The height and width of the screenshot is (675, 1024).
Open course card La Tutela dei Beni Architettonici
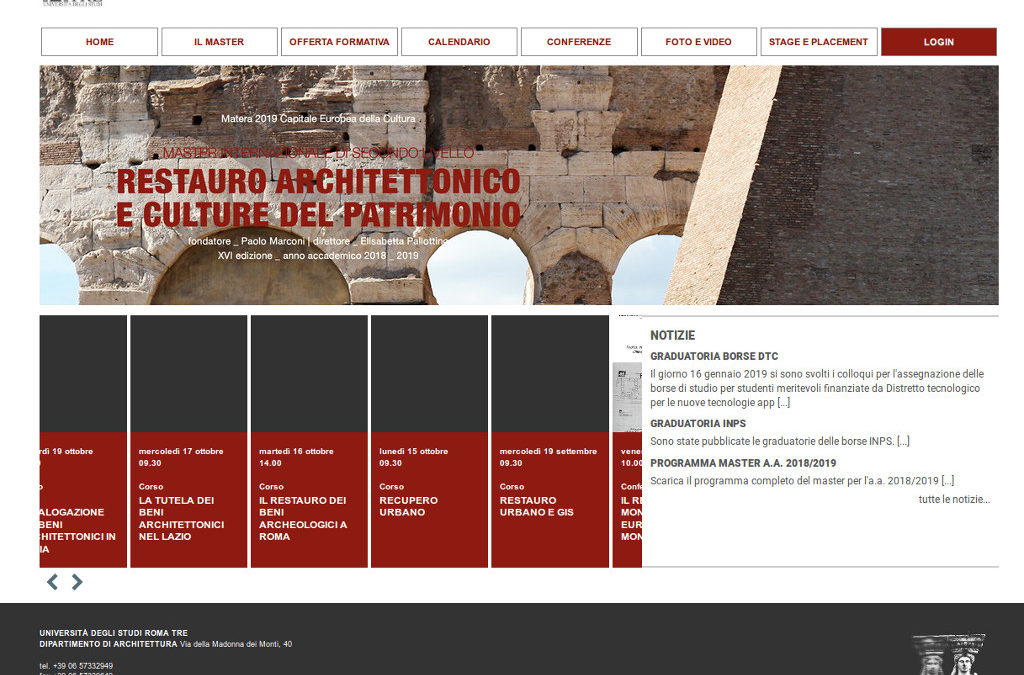(189, 441)
